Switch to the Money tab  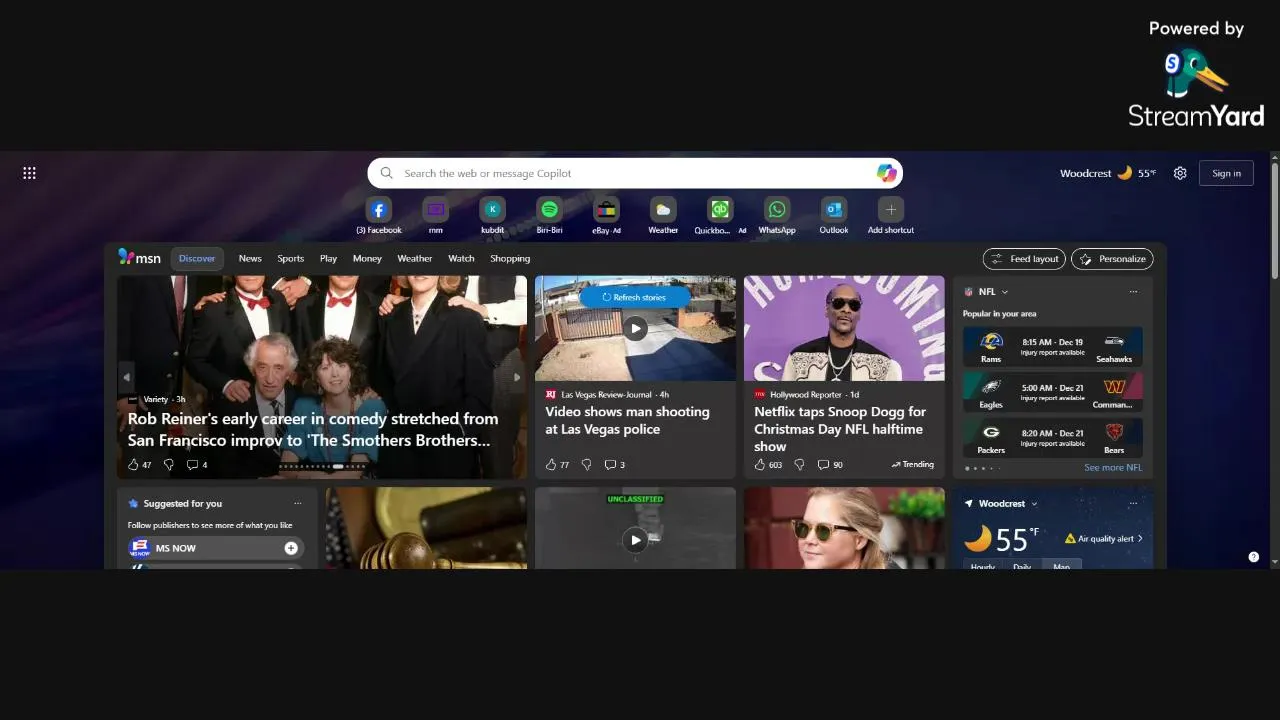coord(367,258)
